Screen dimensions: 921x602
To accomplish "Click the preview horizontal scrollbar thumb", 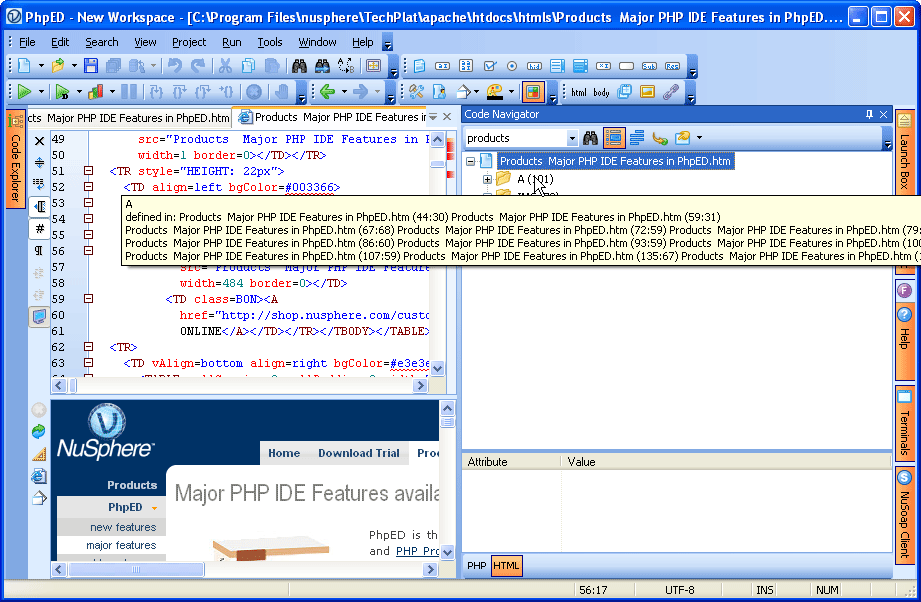I will (x=136, y=569).
